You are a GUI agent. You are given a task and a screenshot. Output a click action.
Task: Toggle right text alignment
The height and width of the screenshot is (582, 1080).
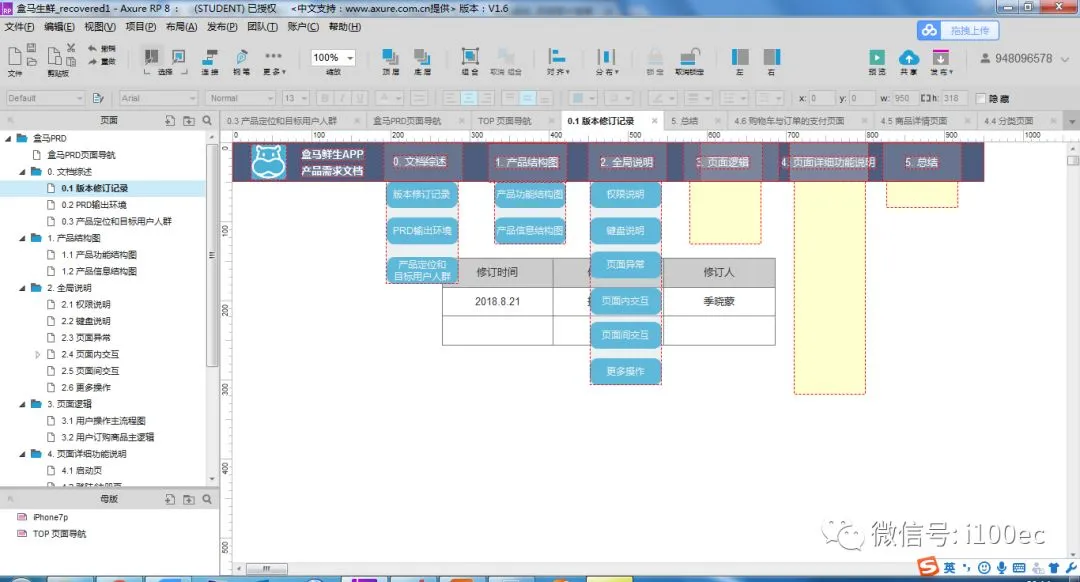(x=486, y=98)
